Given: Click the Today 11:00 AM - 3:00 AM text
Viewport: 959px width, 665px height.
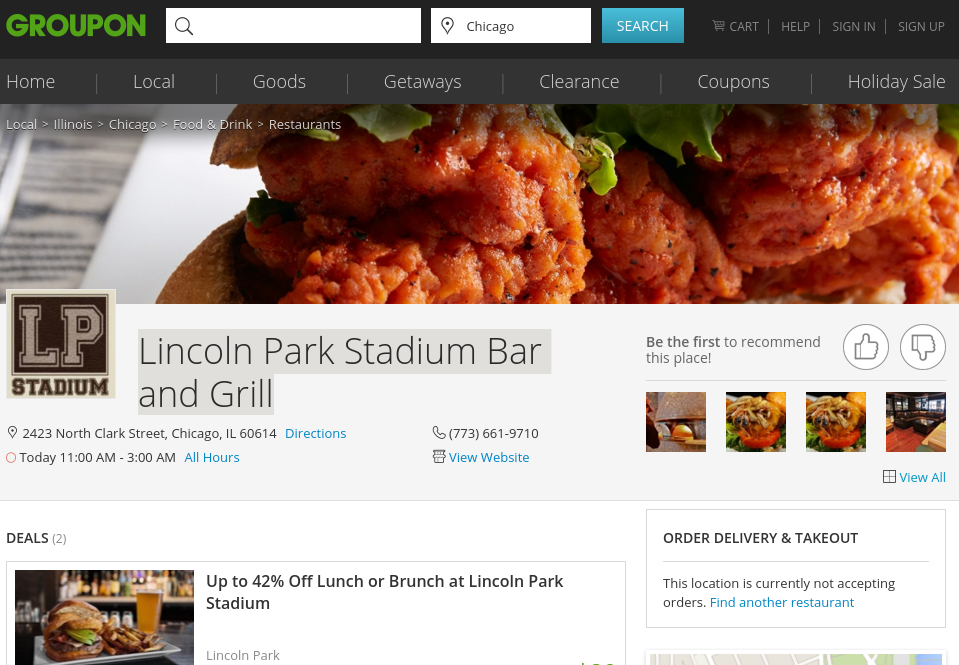Looking at the screenshot, I should 97,457.
